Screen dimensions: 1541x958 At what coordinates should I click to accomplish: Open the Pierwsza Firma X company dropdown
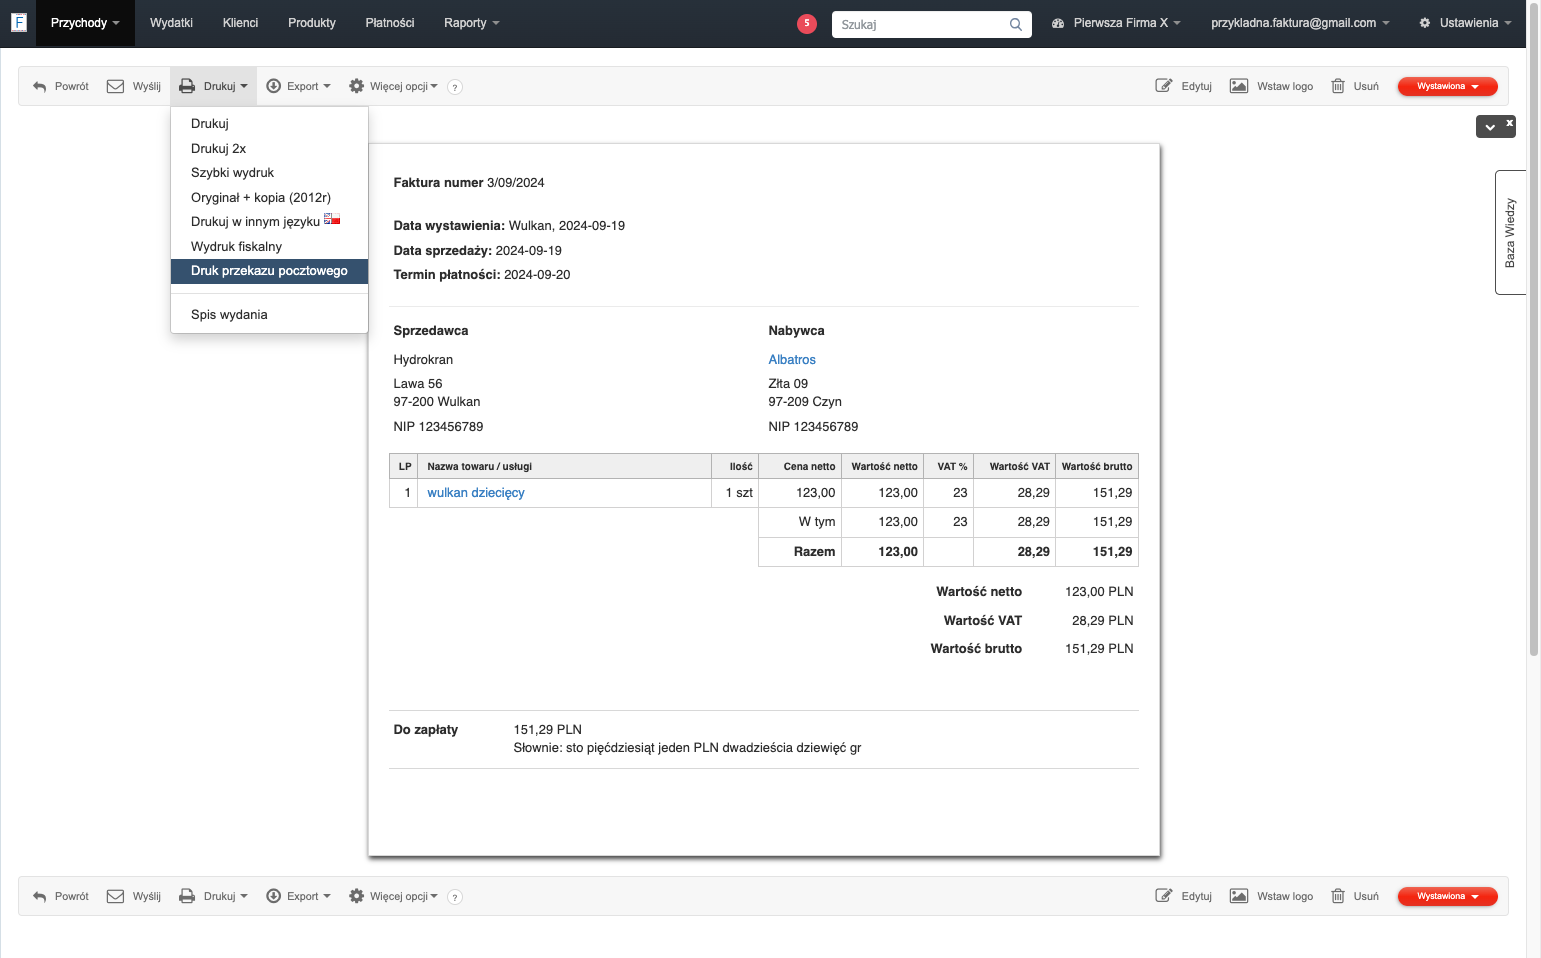[1116, 23]
